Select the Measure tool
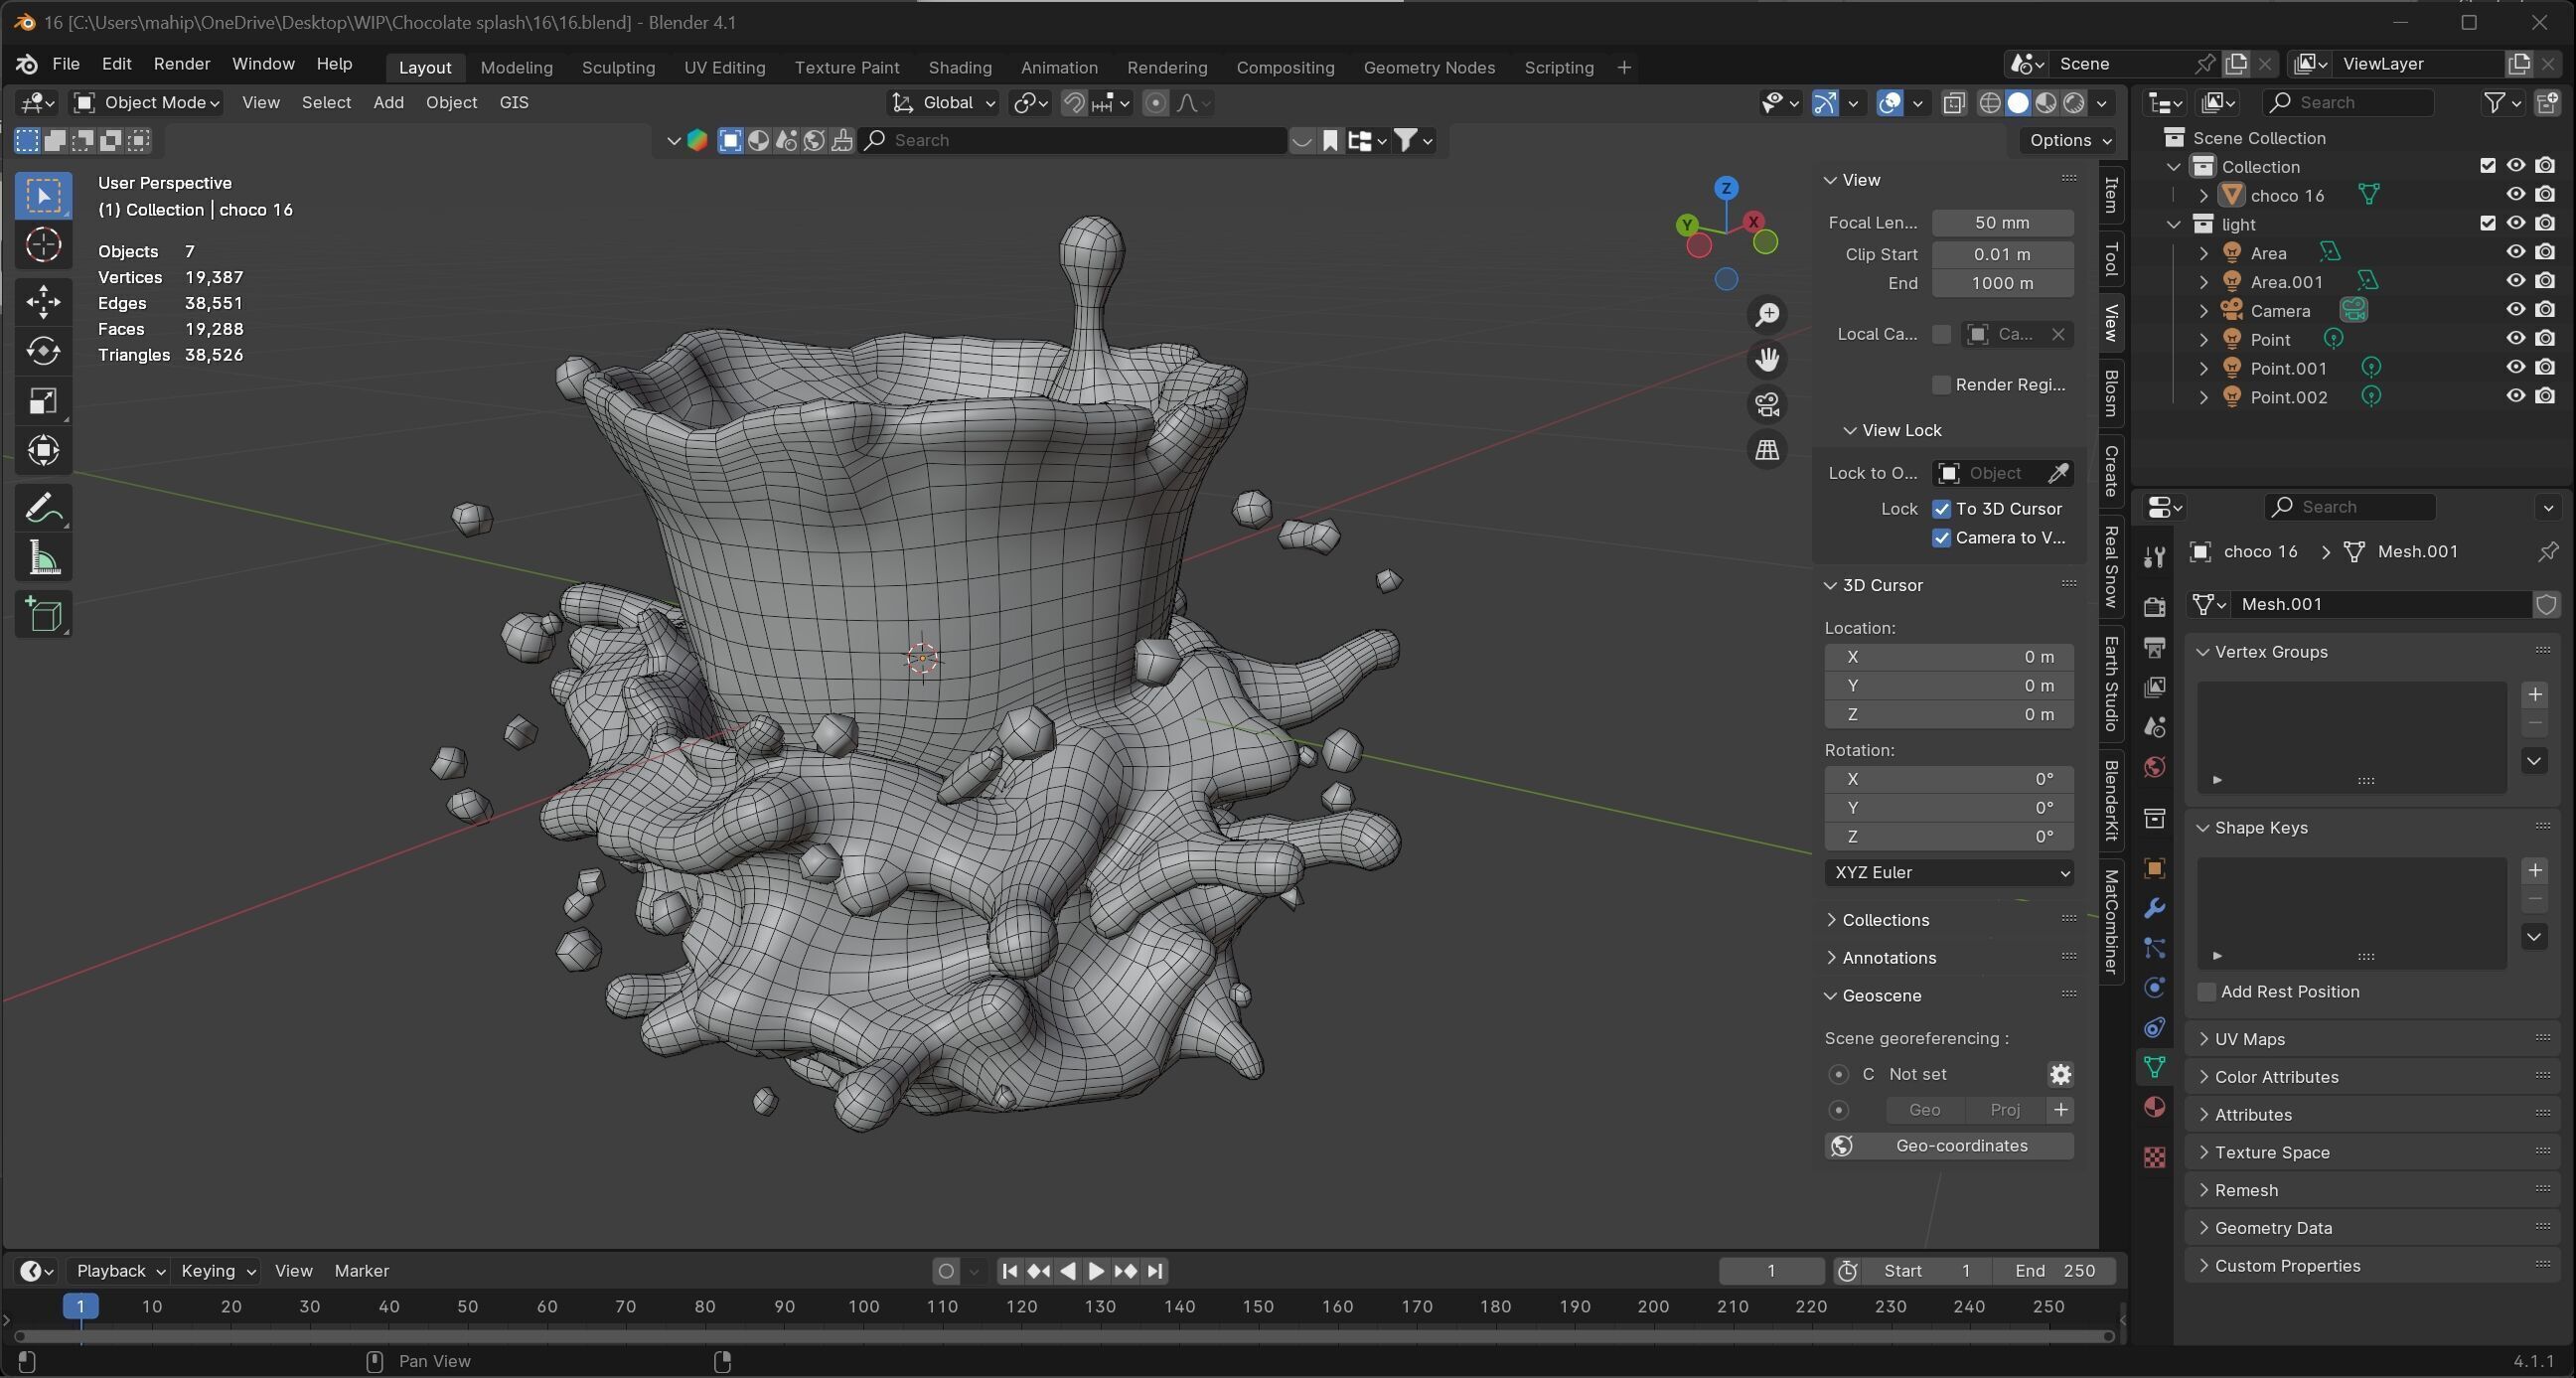Screen dimensions: 2576x1378 (43, 559)
